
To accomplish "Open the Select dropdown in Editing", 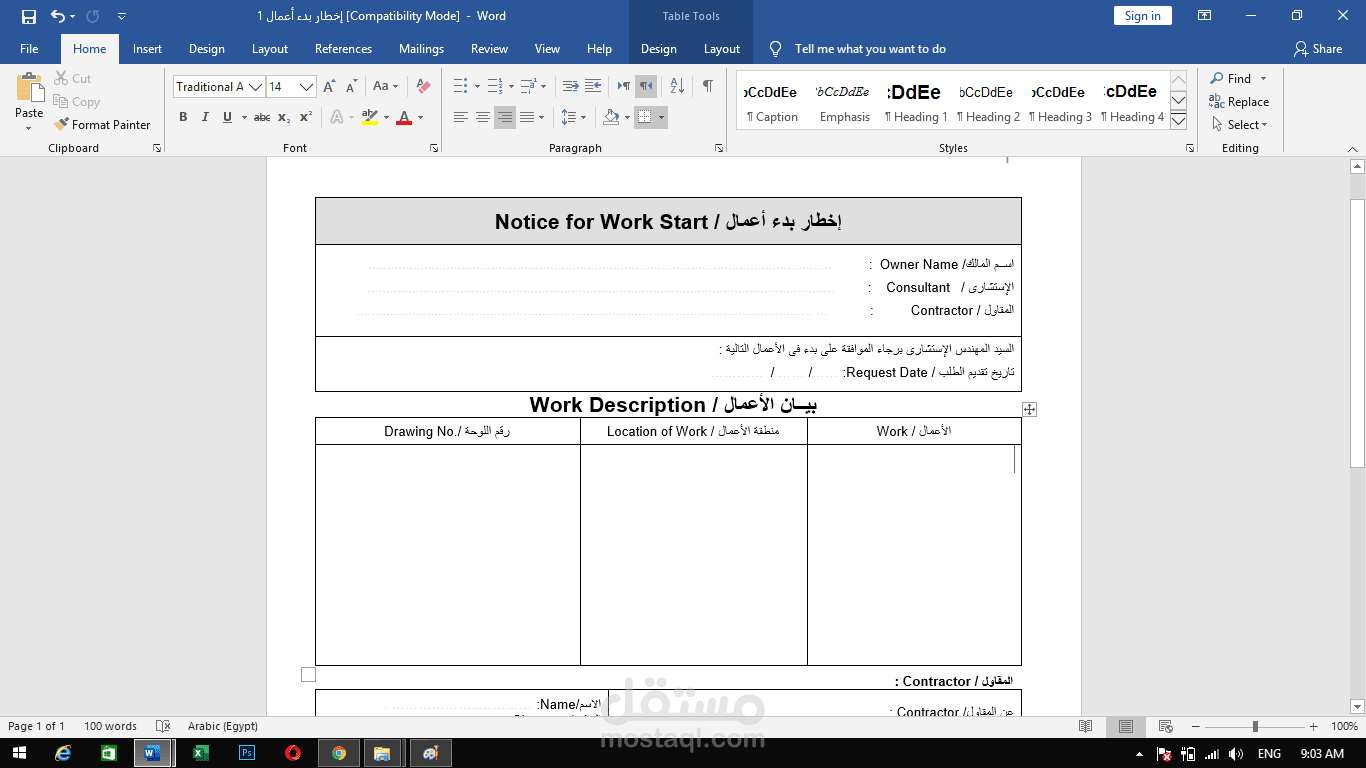I will (1240, 125).
